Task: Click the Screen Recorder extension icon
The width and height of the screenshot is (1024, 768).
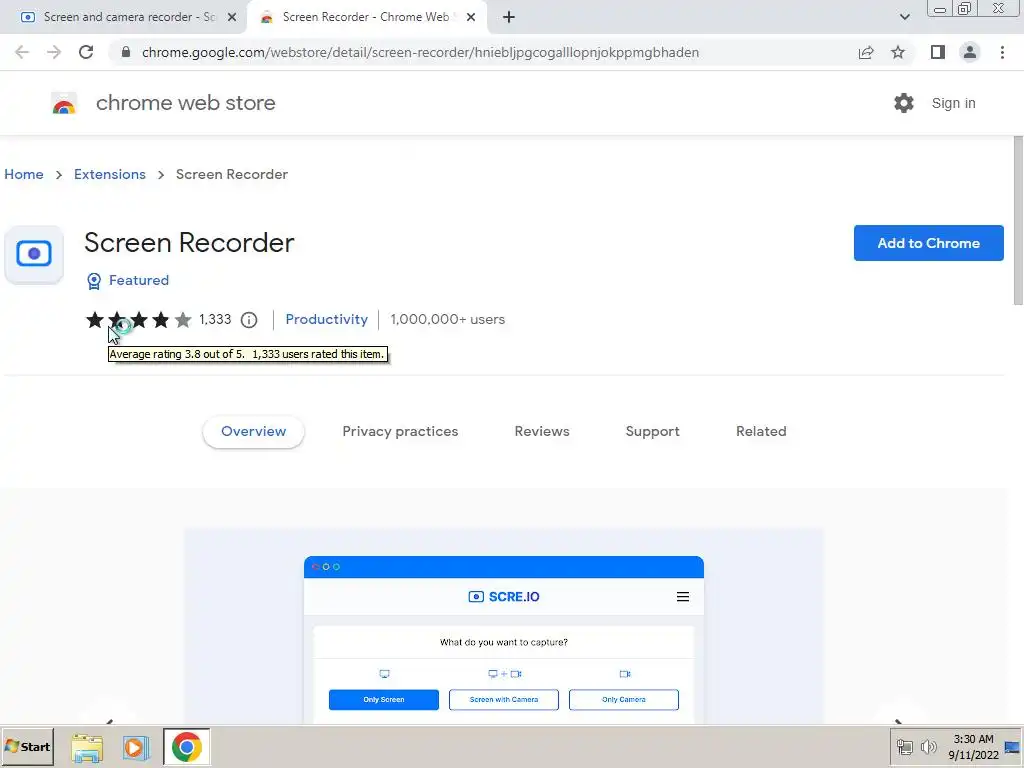Action: tap(34, 254)
